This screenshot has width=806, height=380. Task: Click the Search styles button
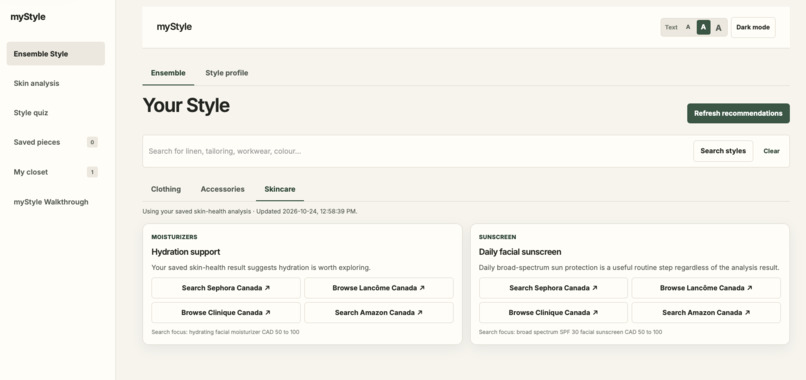[x=723, y=151]
